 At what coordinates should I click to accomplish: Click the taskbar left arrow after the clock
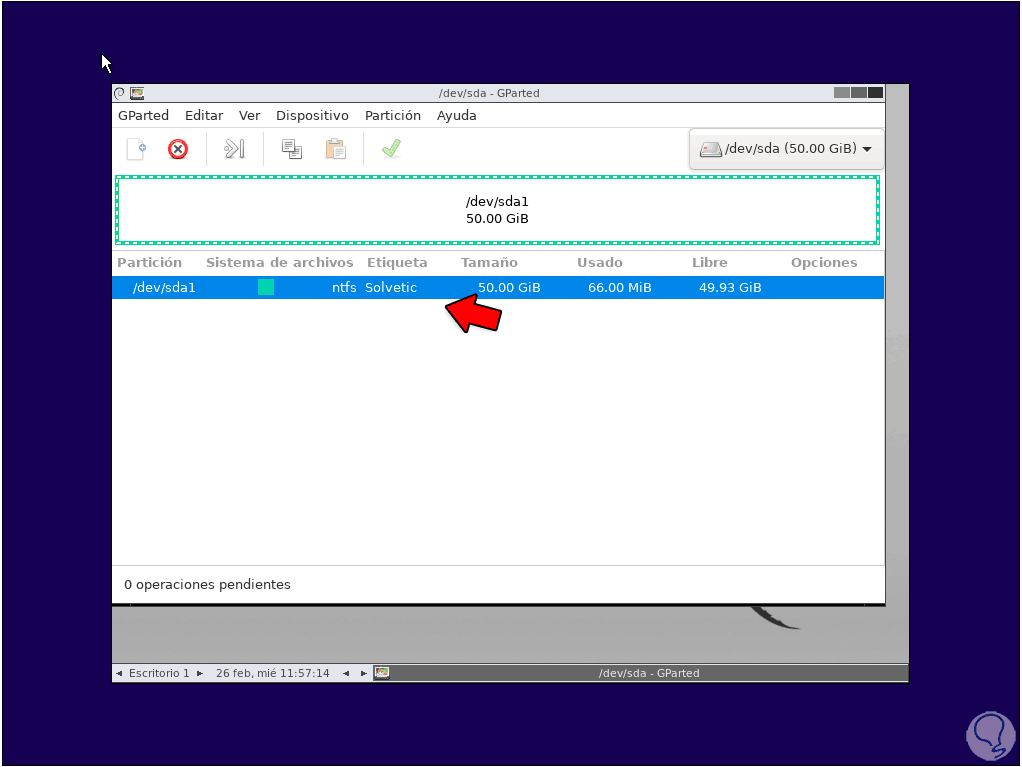(x=346, y=673)
